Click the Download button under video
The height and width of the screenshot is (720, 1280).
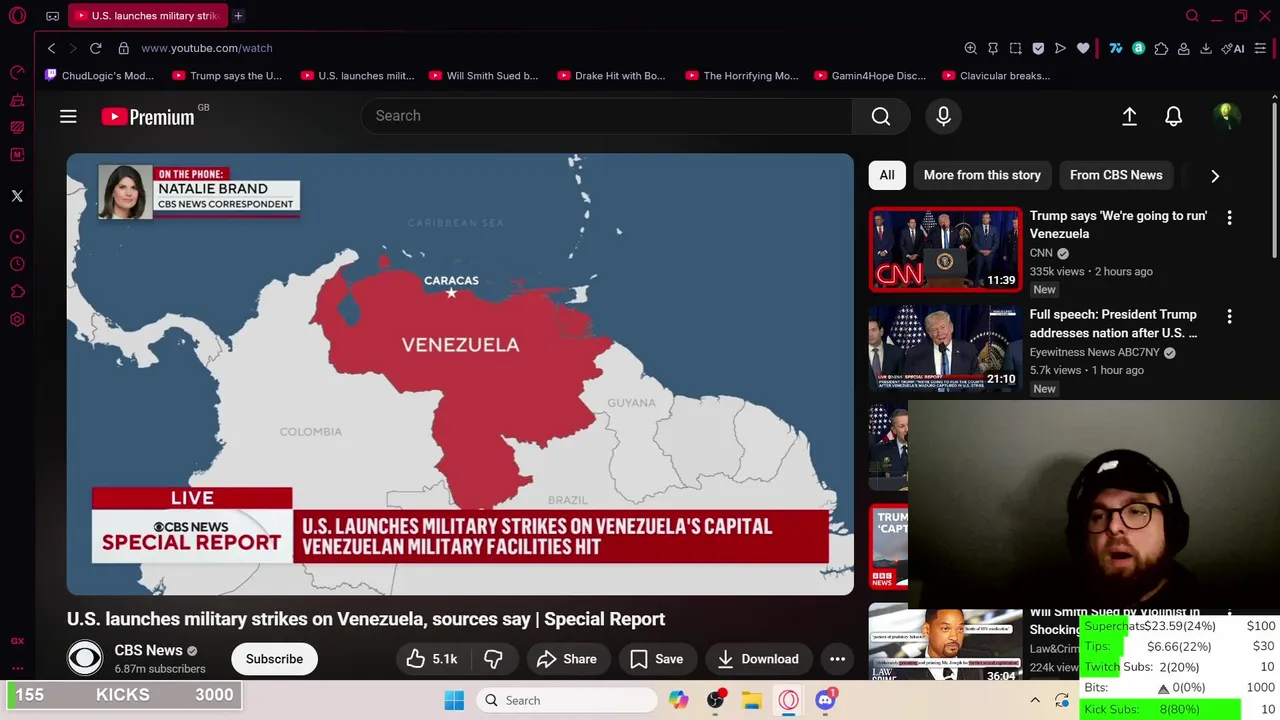tap(758, 659)
